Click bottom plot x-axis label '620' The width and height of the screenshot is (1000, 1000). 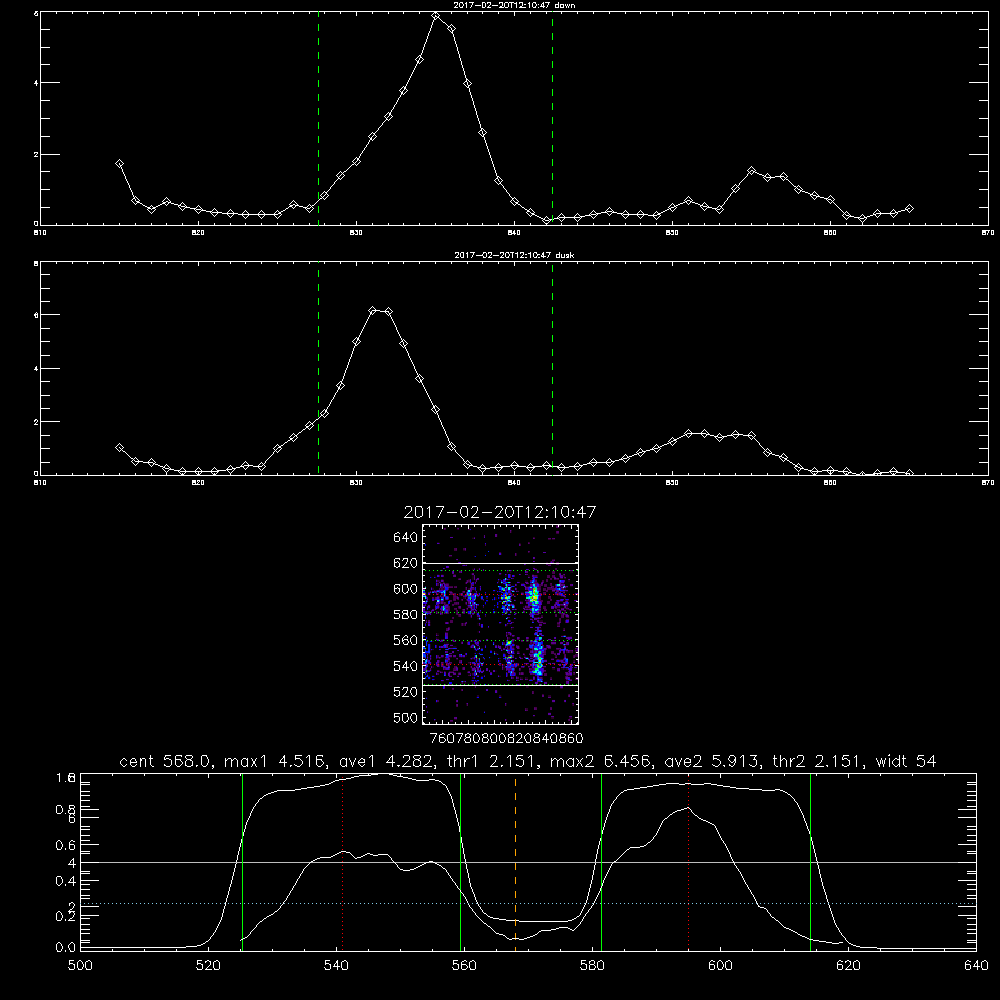tap(848, 966)
